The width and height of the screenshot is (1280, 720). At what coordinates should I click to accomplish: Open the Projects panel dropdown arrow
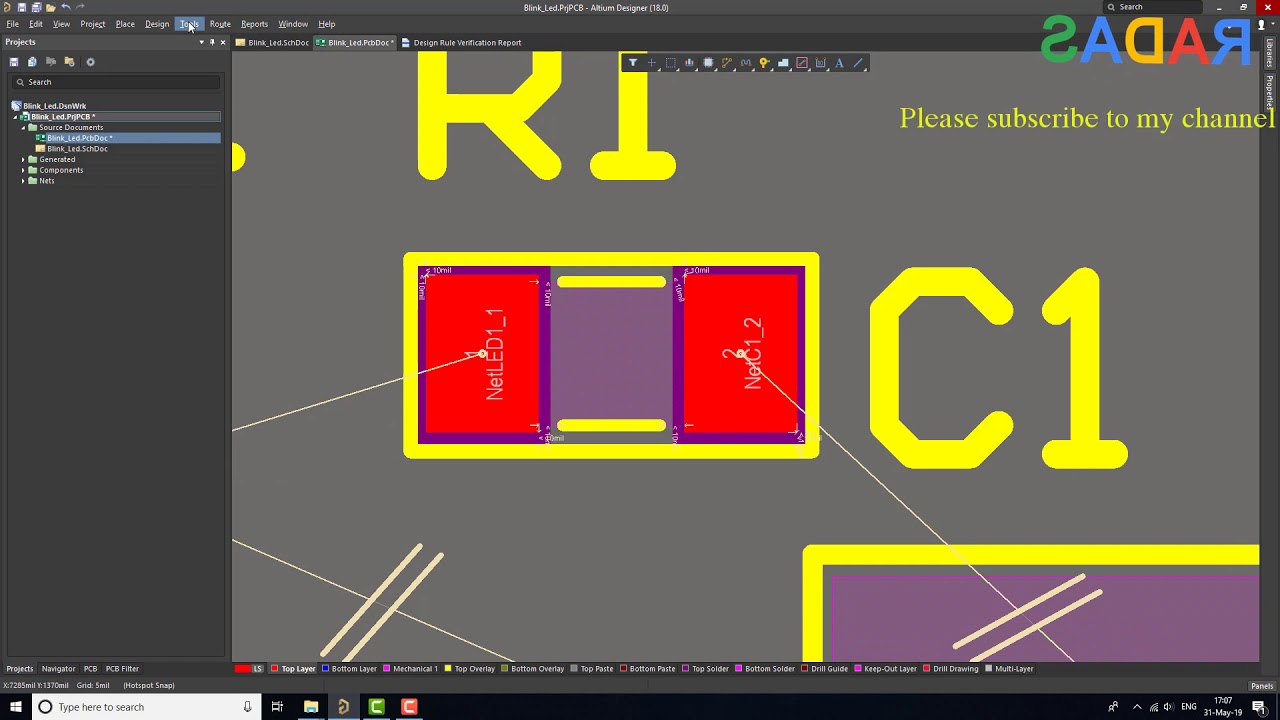[x=201, y=42]
